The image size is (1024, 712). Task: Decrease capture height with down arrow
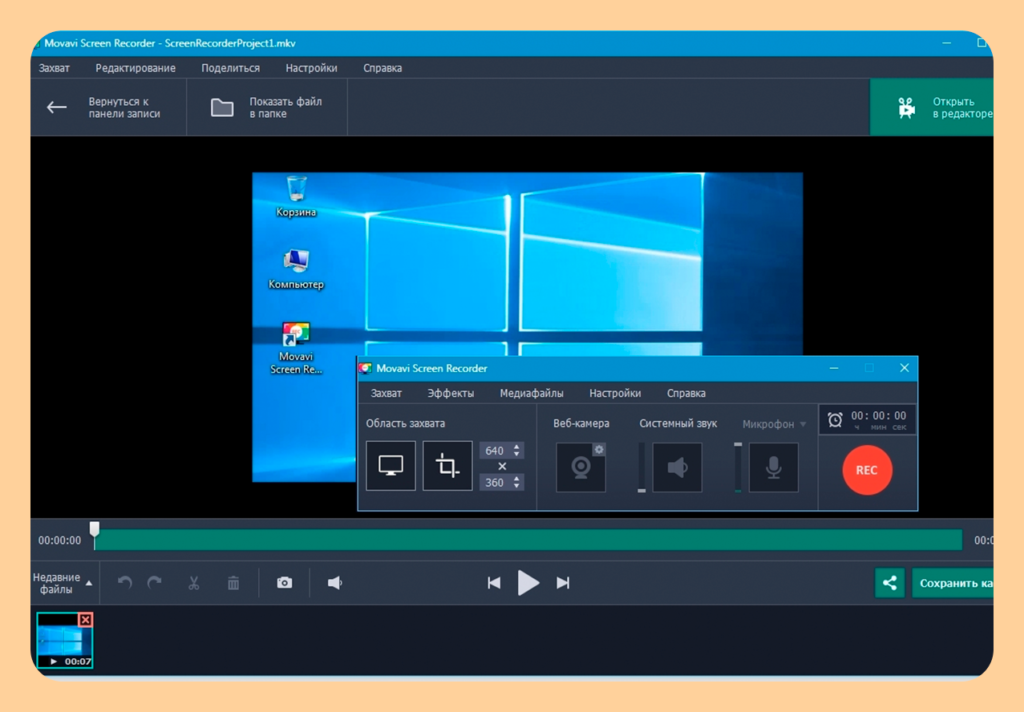[517, 487]
